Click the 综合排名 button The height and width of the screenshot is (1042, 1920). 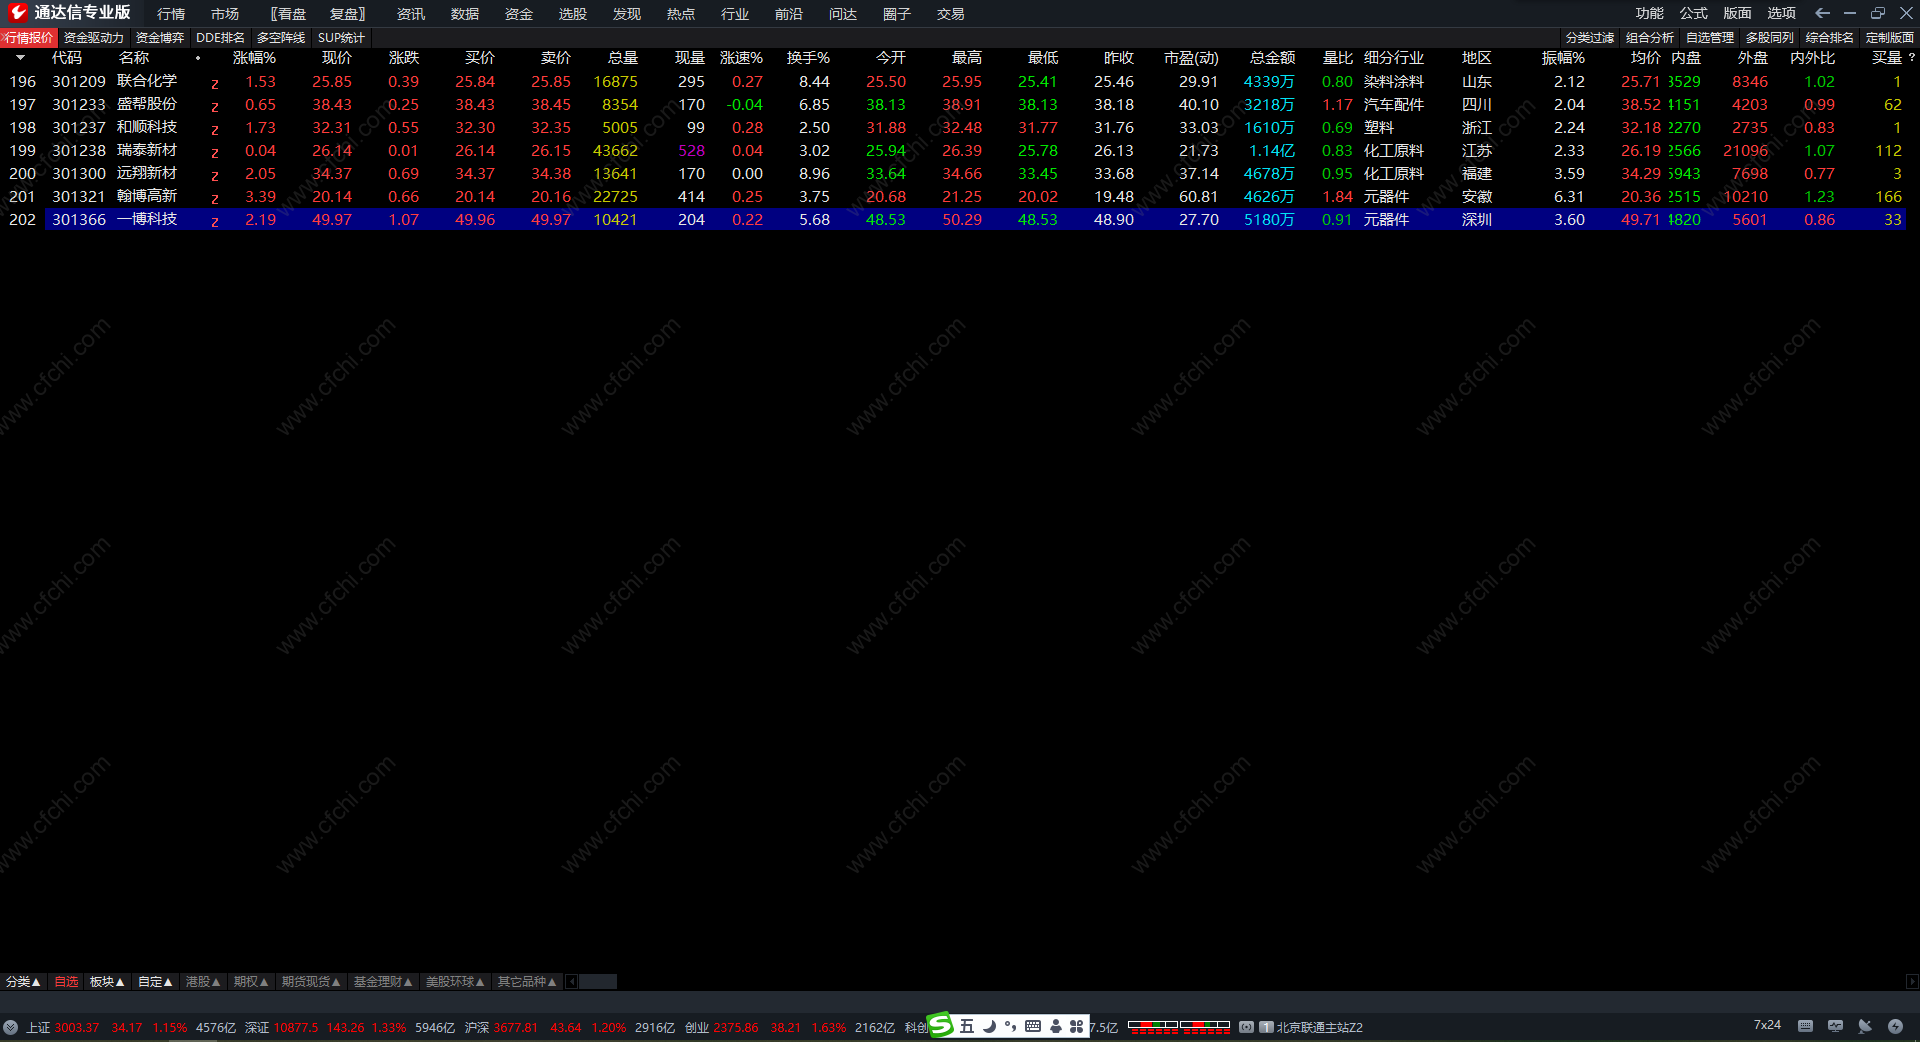[x=1830, y=38]
